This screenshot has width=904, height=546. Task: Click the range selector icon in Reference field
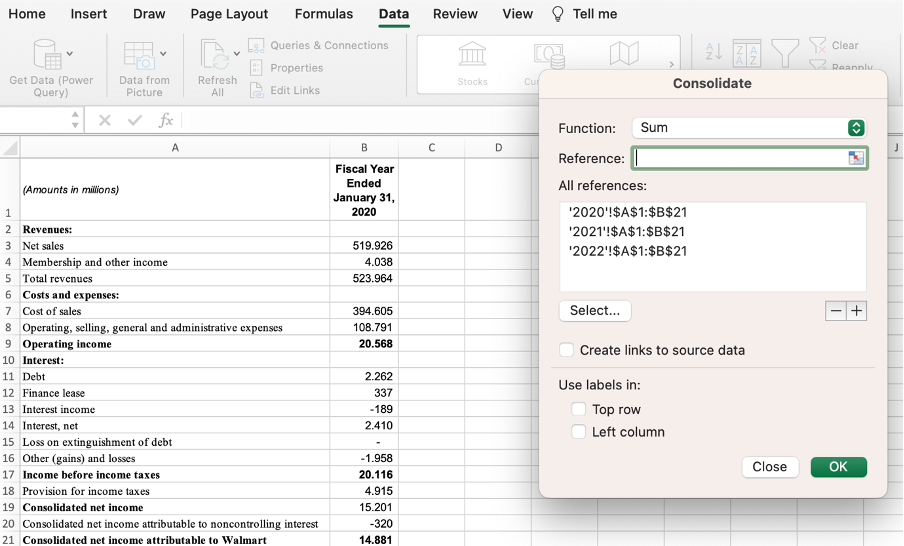tap(856, 158)
